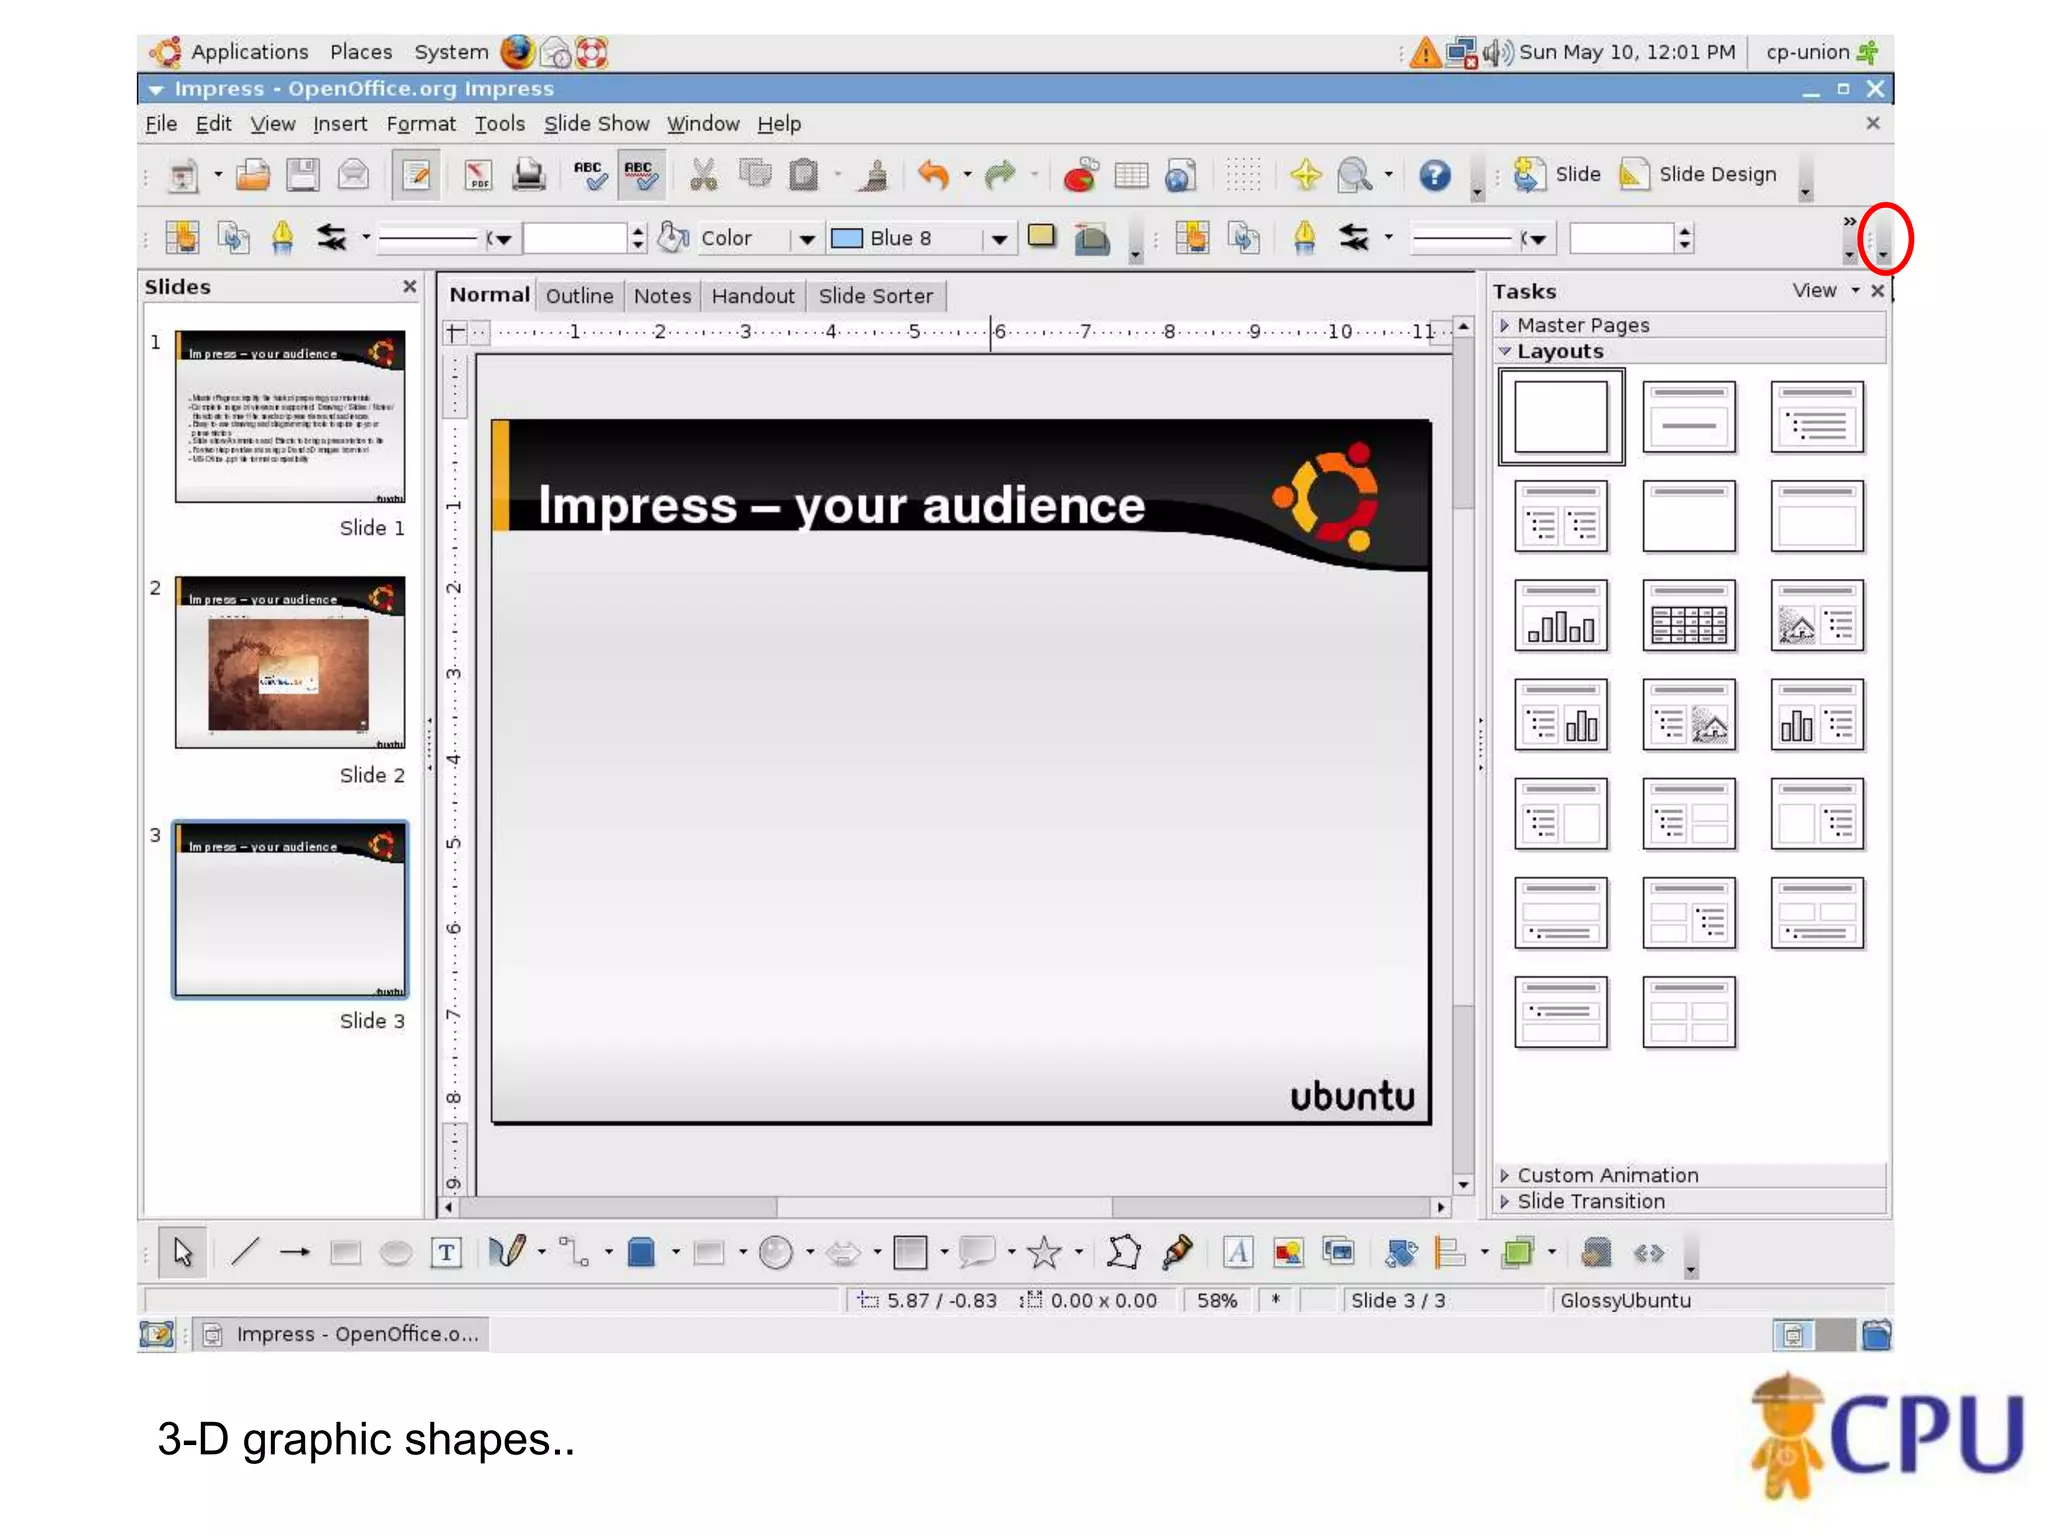The image size is (2048, 1536).
Task: Open the File menu
Action: tap(161, 124)
